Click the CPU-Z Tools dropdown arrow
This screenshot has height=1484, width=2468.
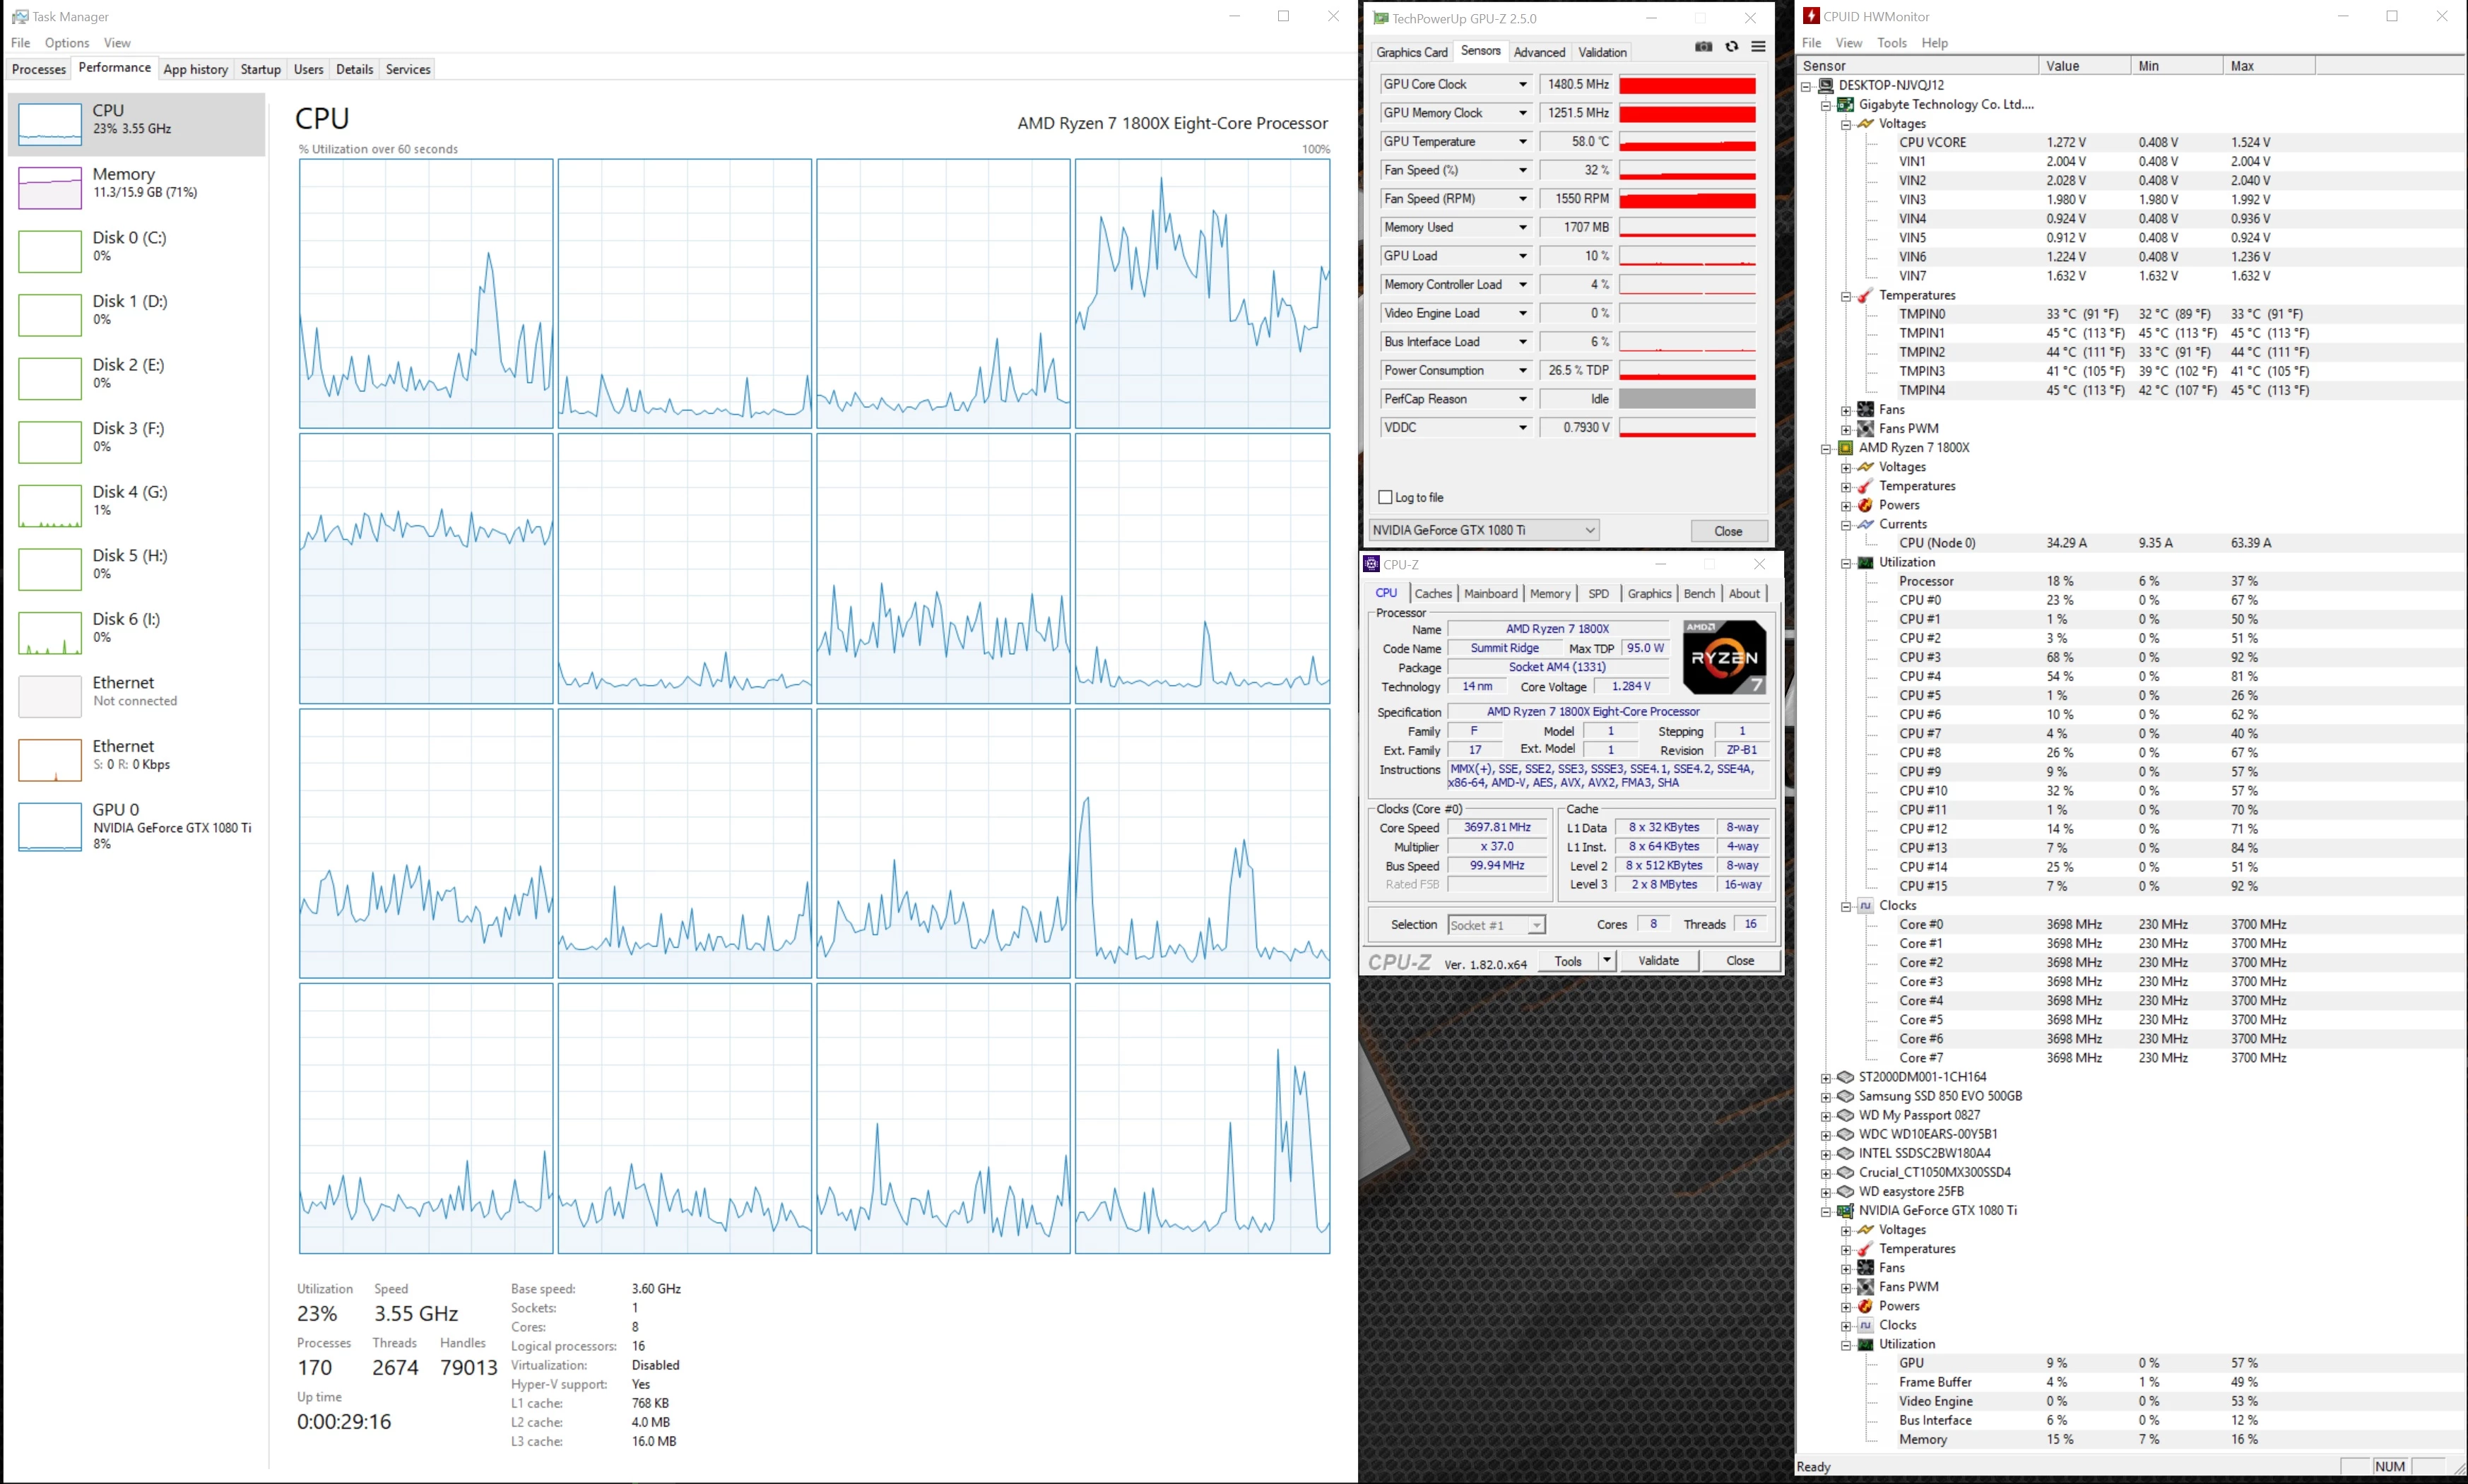(x=1606, y=961)
